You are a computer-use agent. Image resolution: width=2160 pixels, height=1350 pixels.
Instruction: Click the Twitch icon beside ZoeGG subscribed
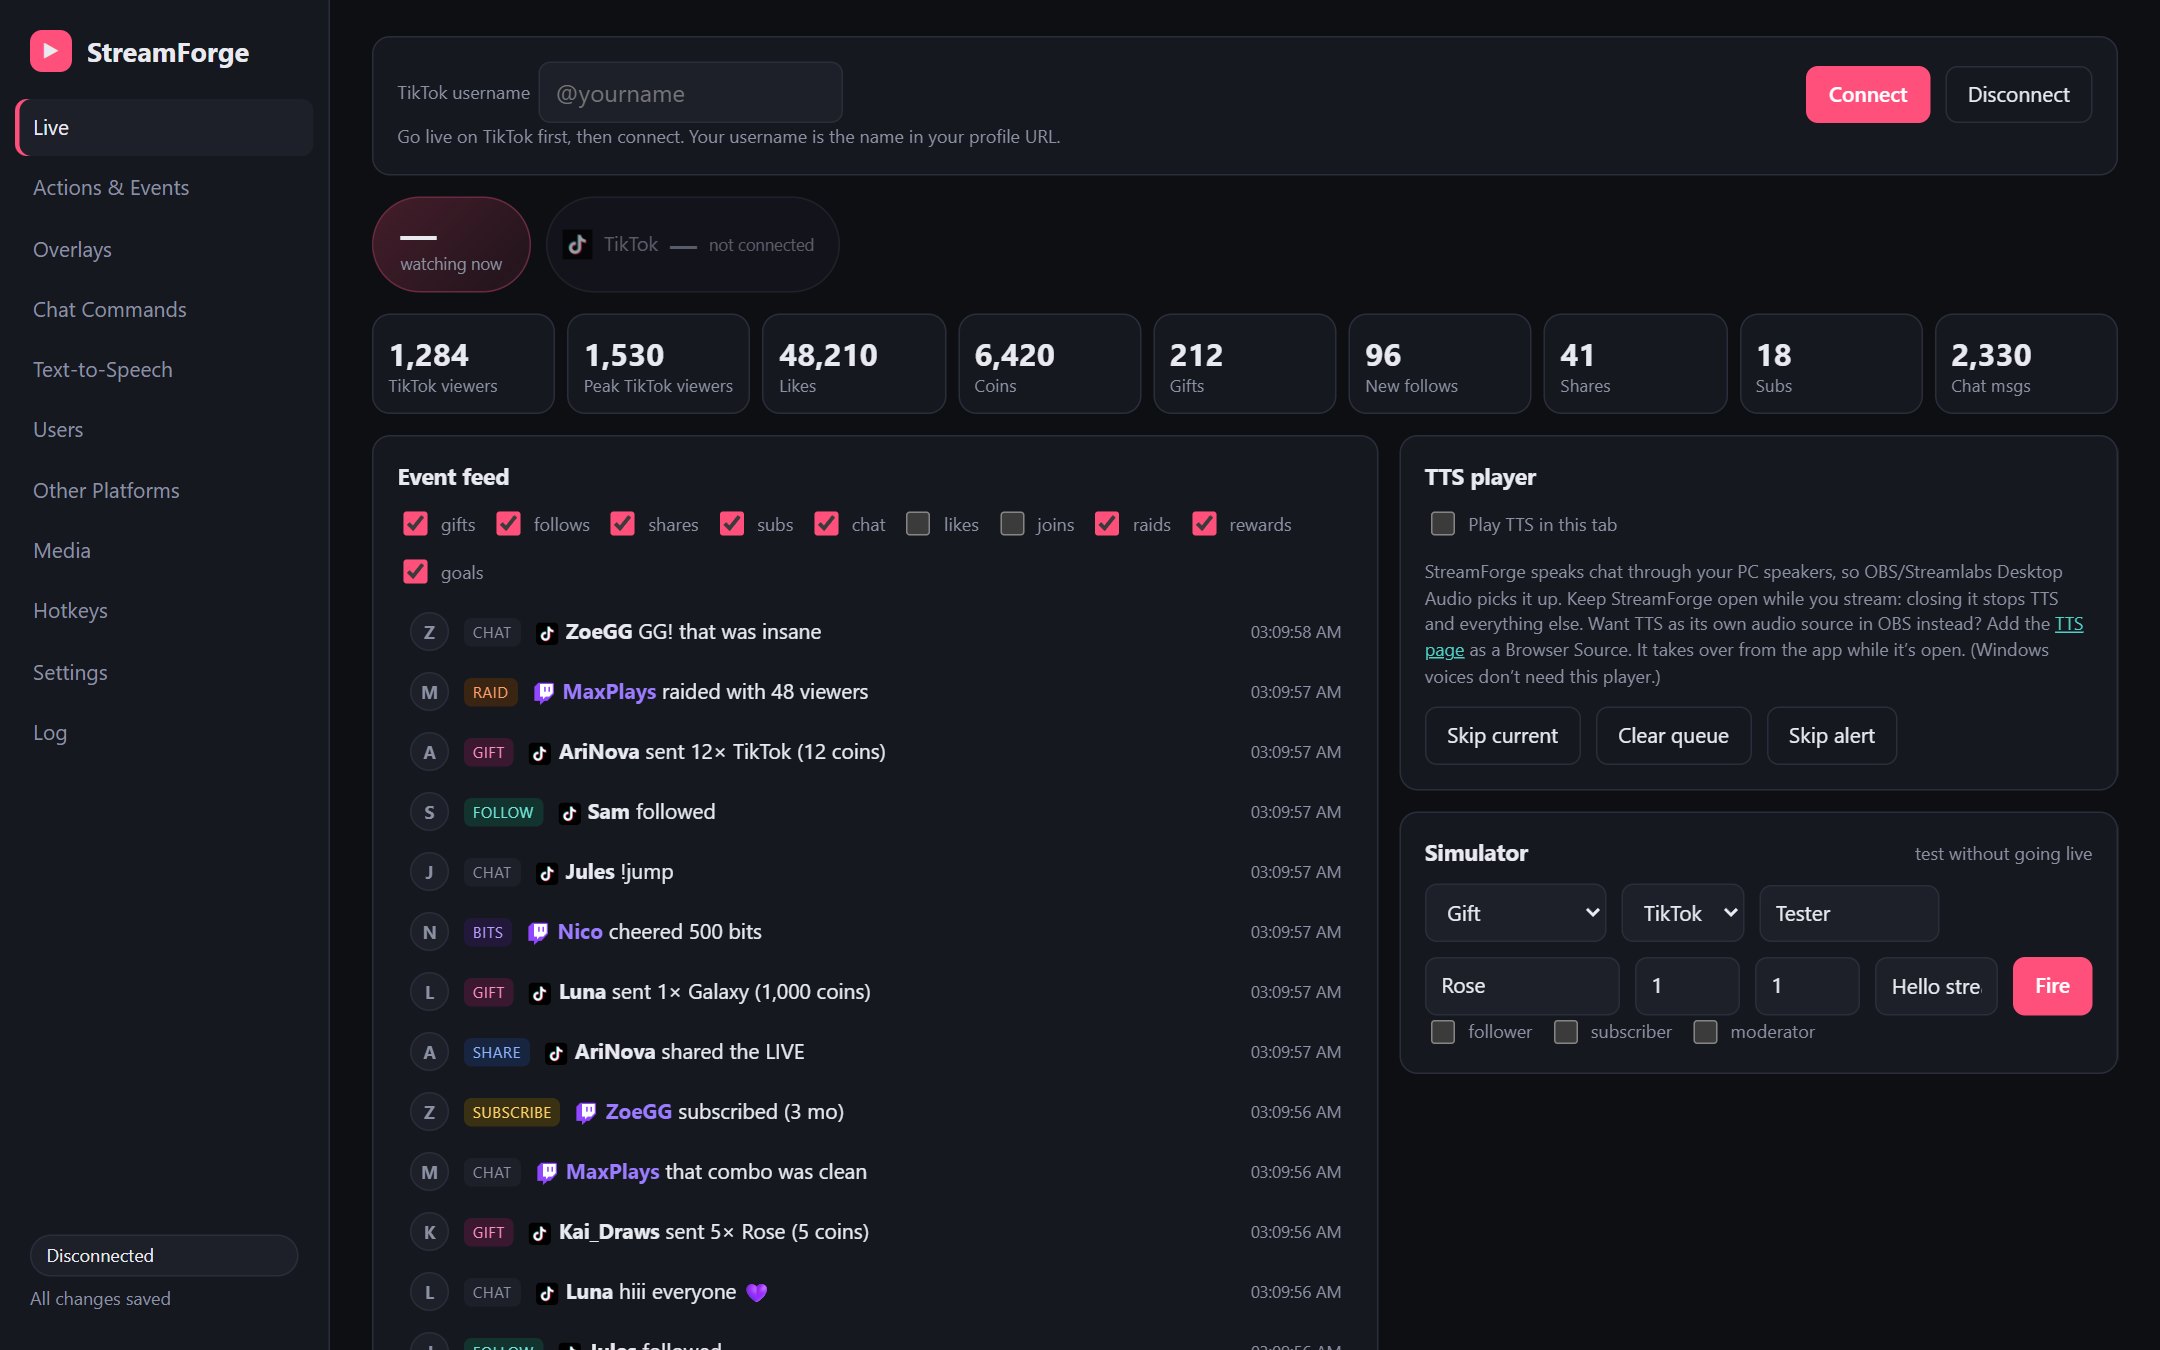pyautogui.click(x=587, y=1112)
